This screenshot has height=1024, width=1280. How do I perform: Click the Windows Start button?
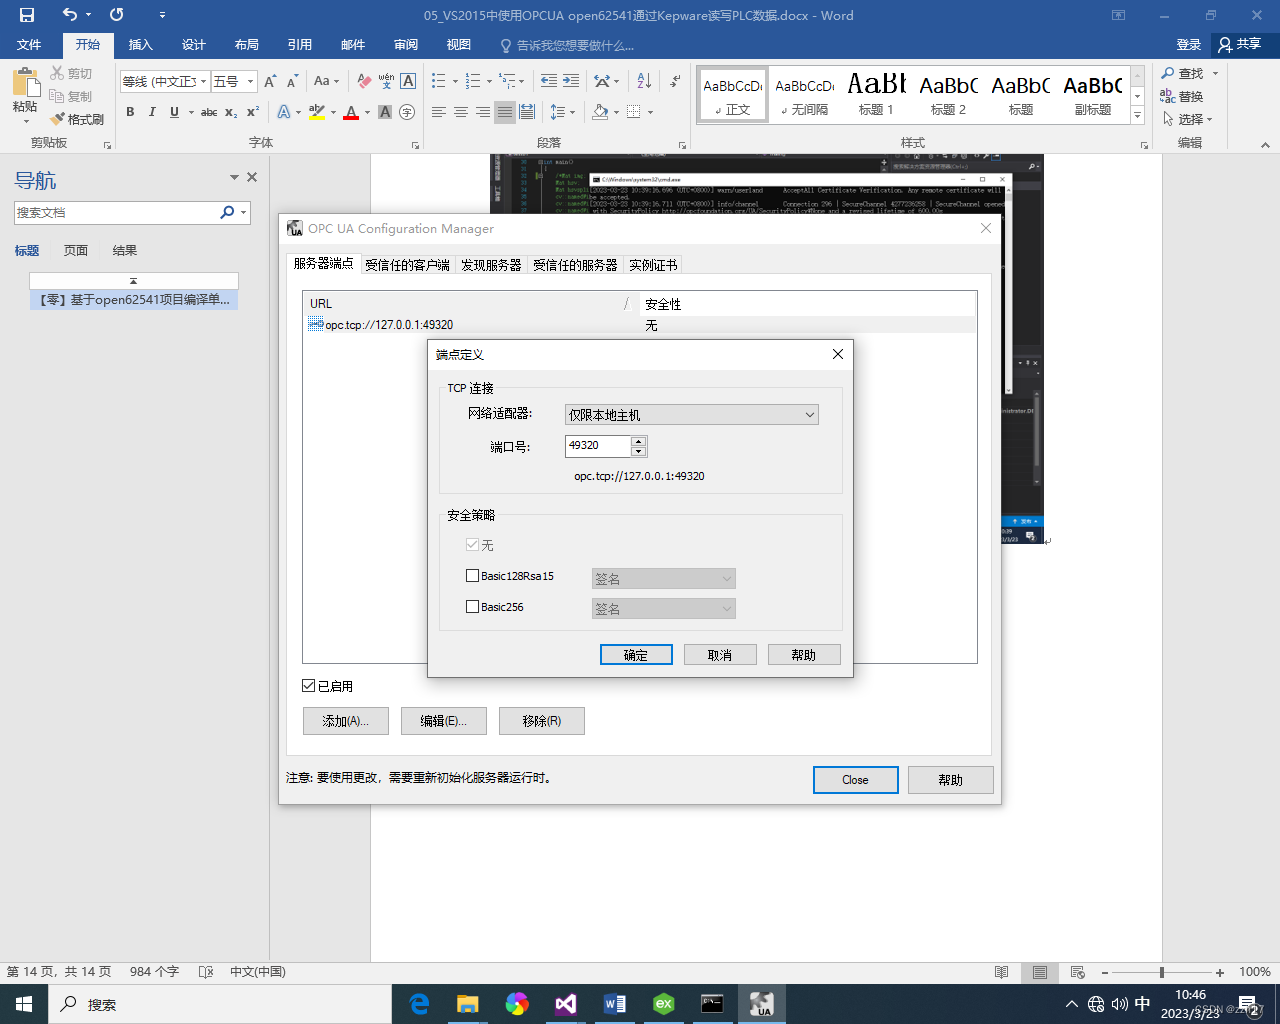(x=24, y=1004)
